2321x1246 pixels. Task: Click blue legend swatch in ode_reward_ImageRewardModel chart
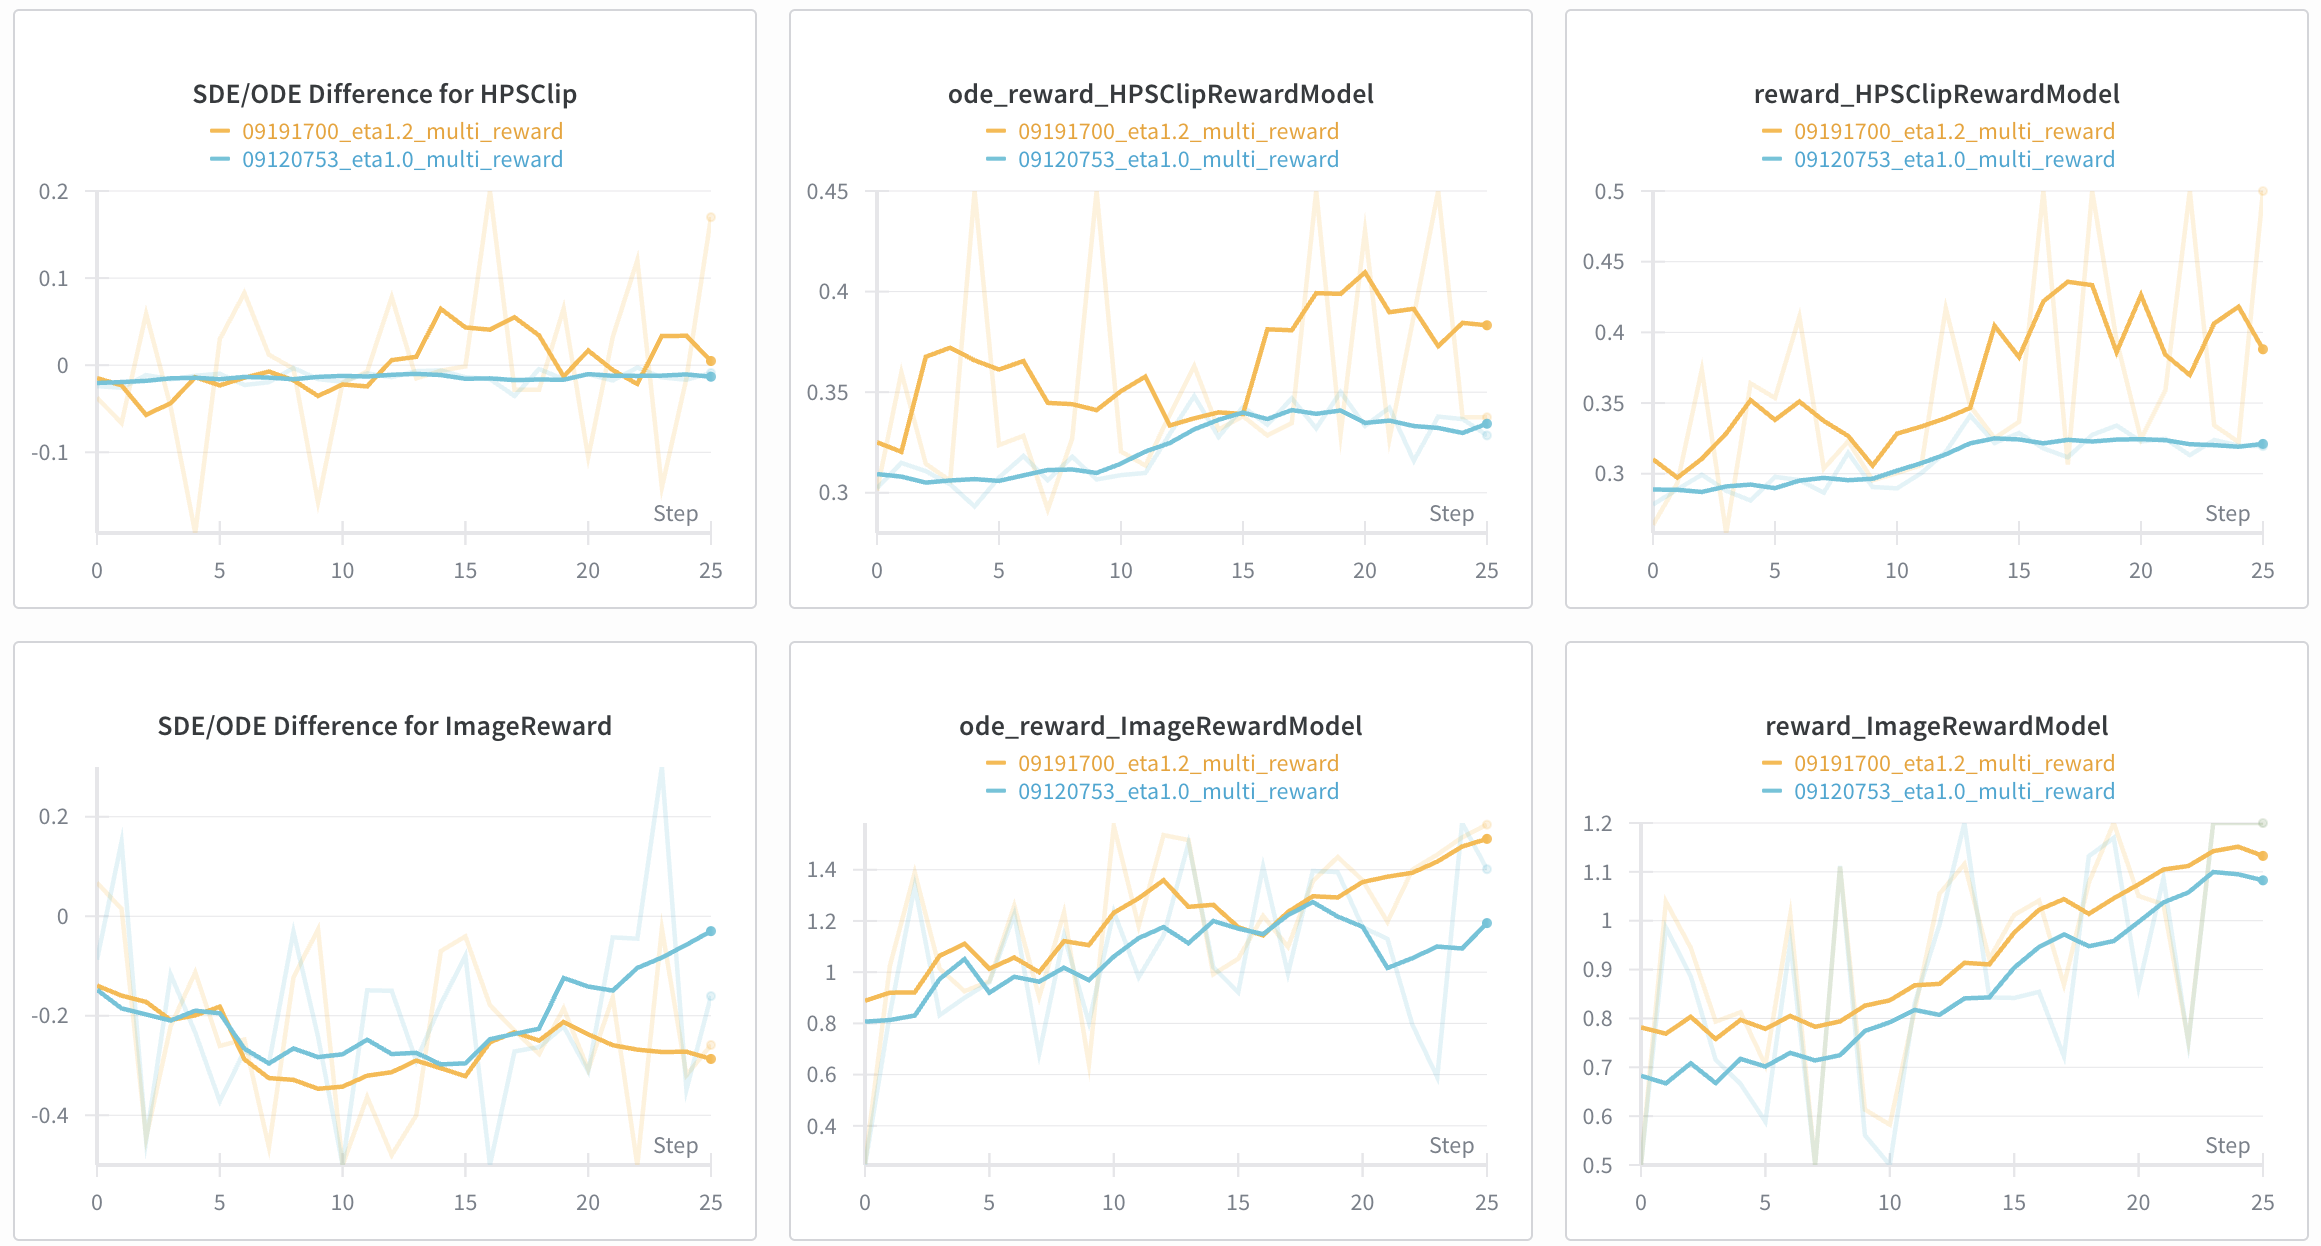(996, 791)
